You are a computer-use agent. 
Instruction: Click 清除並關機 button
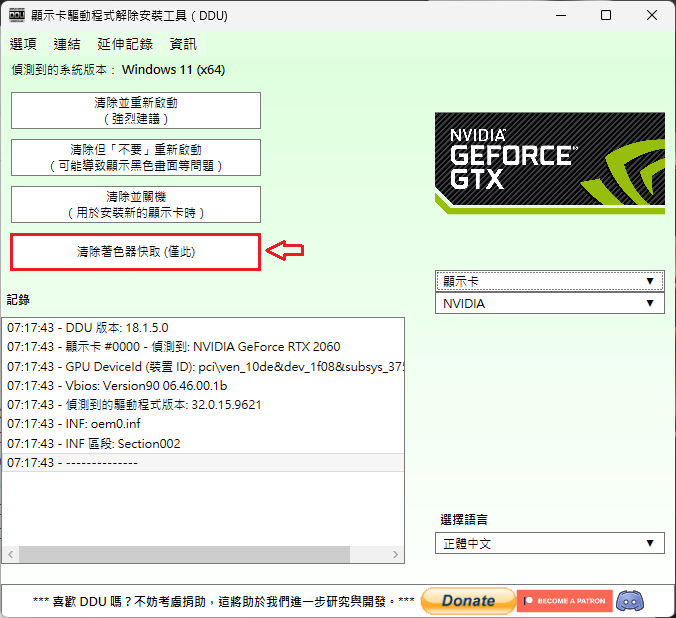136,204
